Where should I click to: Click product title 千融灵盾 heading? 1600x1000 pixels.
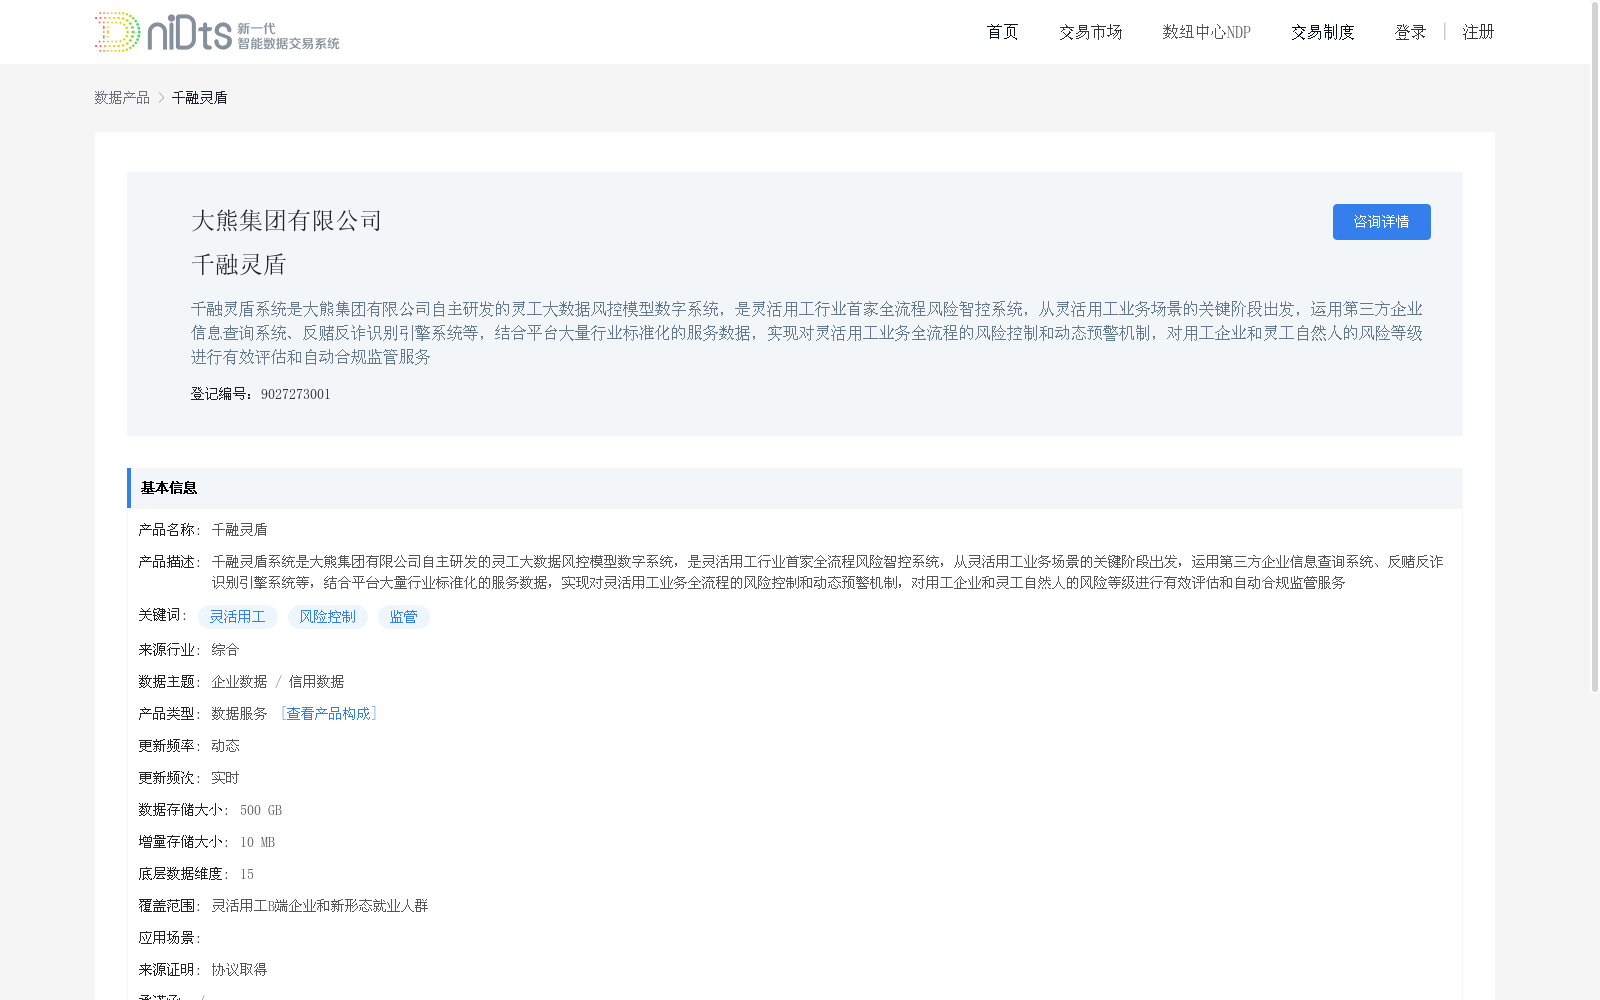point(239,265)
